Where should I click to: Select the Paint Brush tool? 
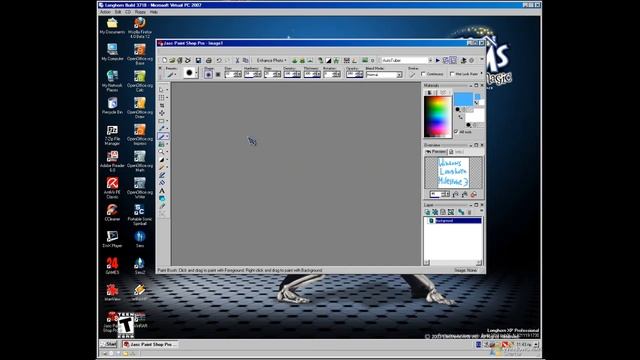tap(162, 136)
